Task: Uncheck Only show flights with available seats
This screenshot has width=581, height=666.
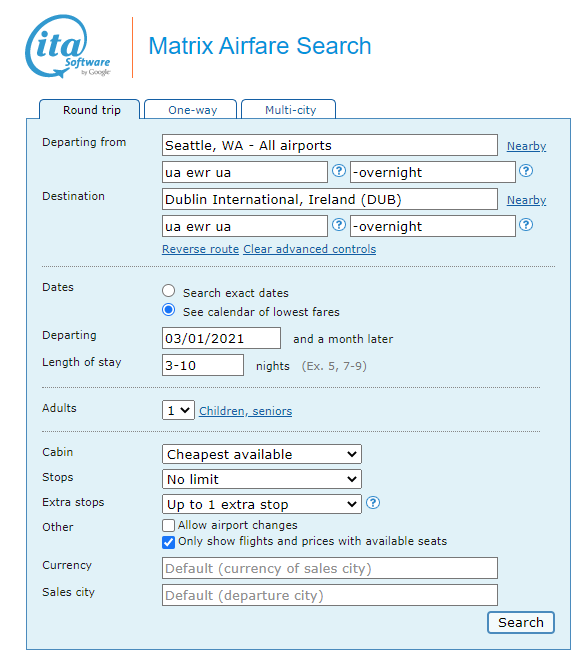Action: coord(169,542)
